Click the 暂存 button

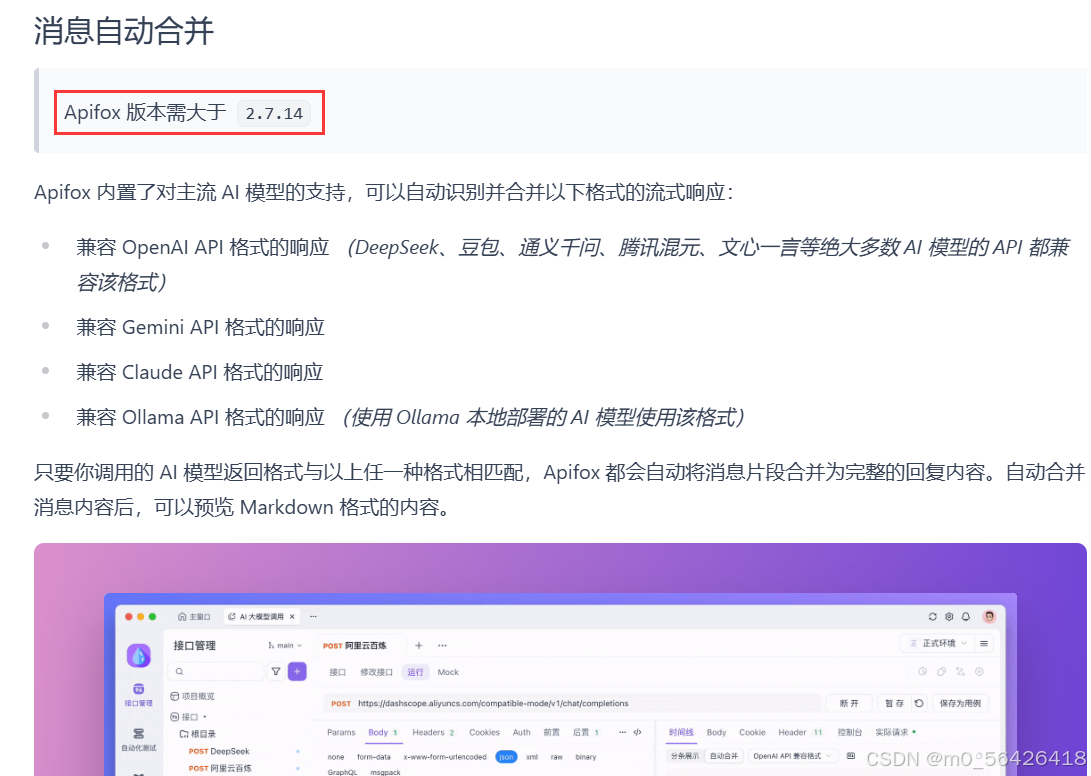coord(894,704)
